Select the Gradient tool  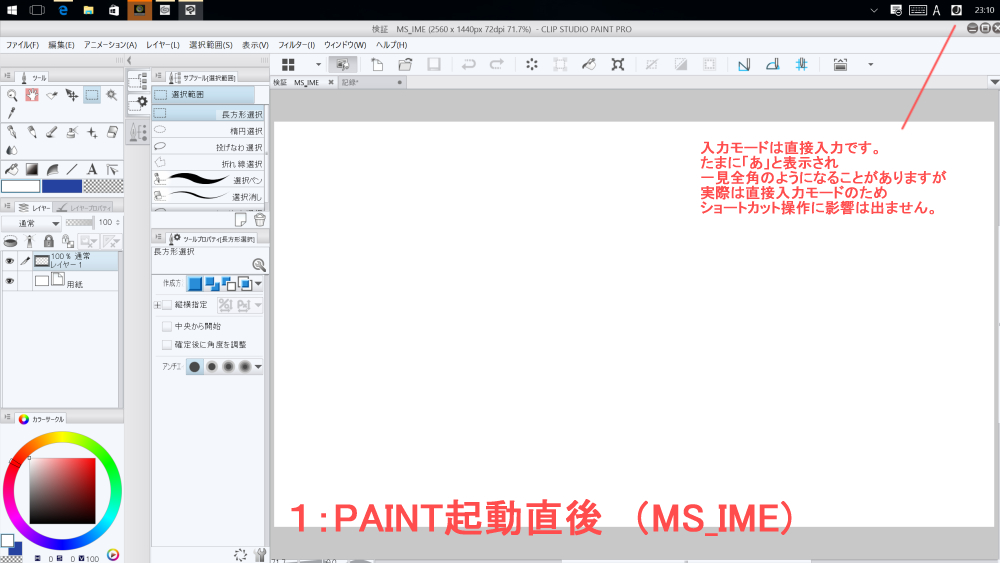pos(32,169)
